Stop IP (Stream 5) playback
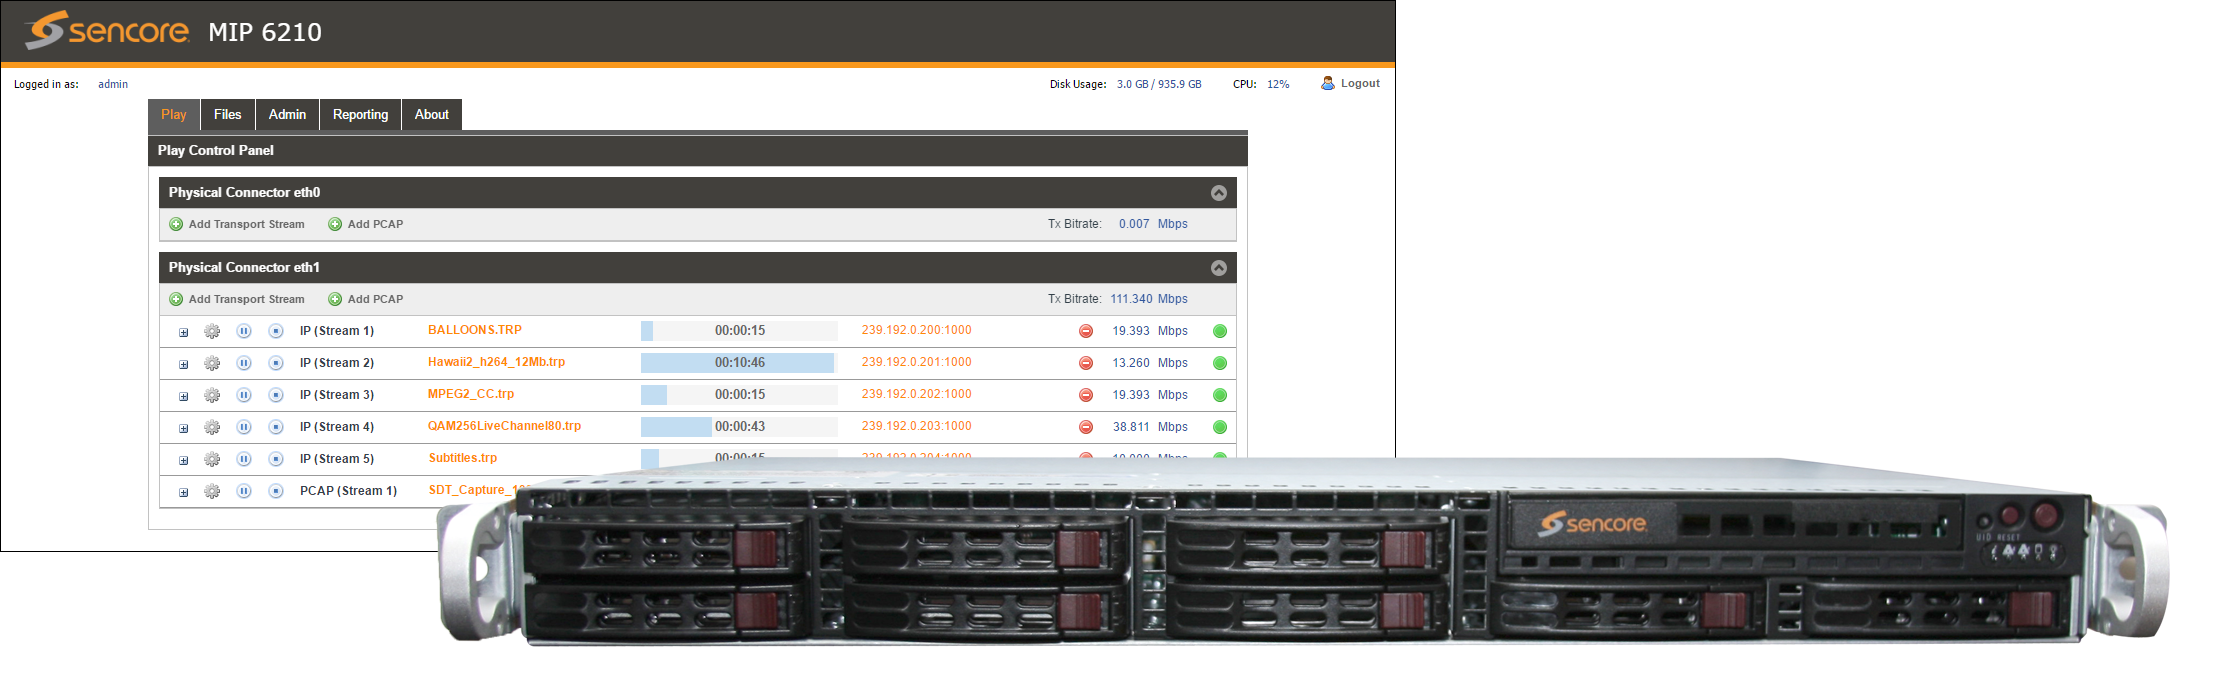The image size is (2228, 688). coord(276,459)
